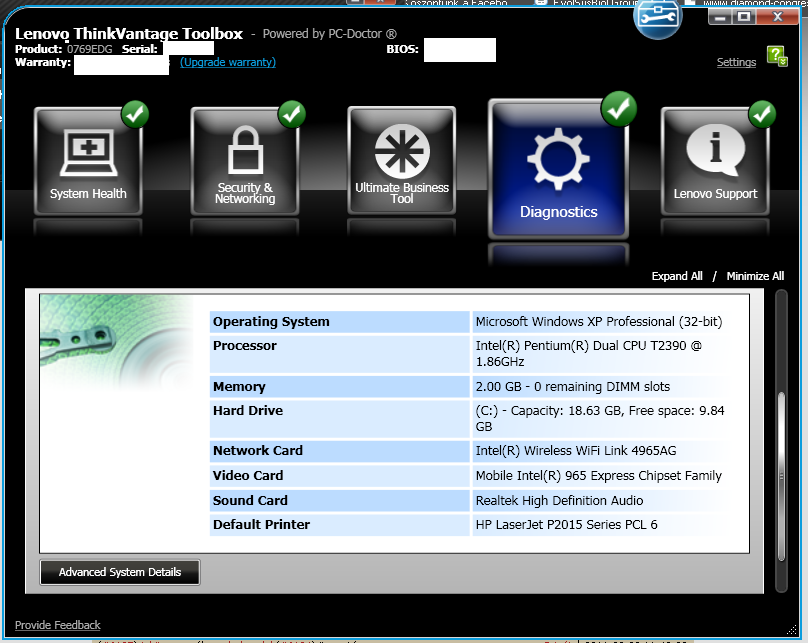Open the Provide Feedback link
808x643 pixels.
coord(58,625)
